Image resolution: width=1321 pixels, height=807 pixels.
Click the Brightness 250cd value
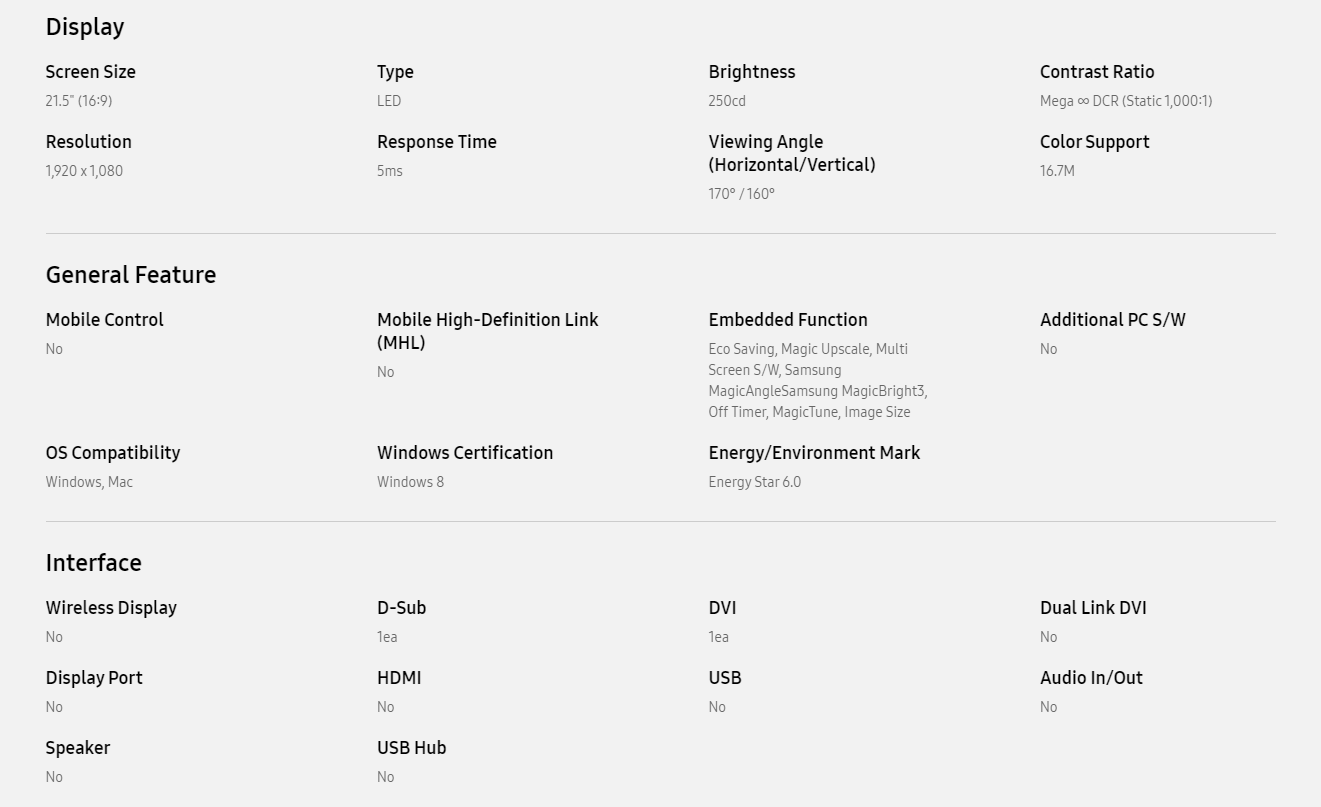(x=726, y=101)
